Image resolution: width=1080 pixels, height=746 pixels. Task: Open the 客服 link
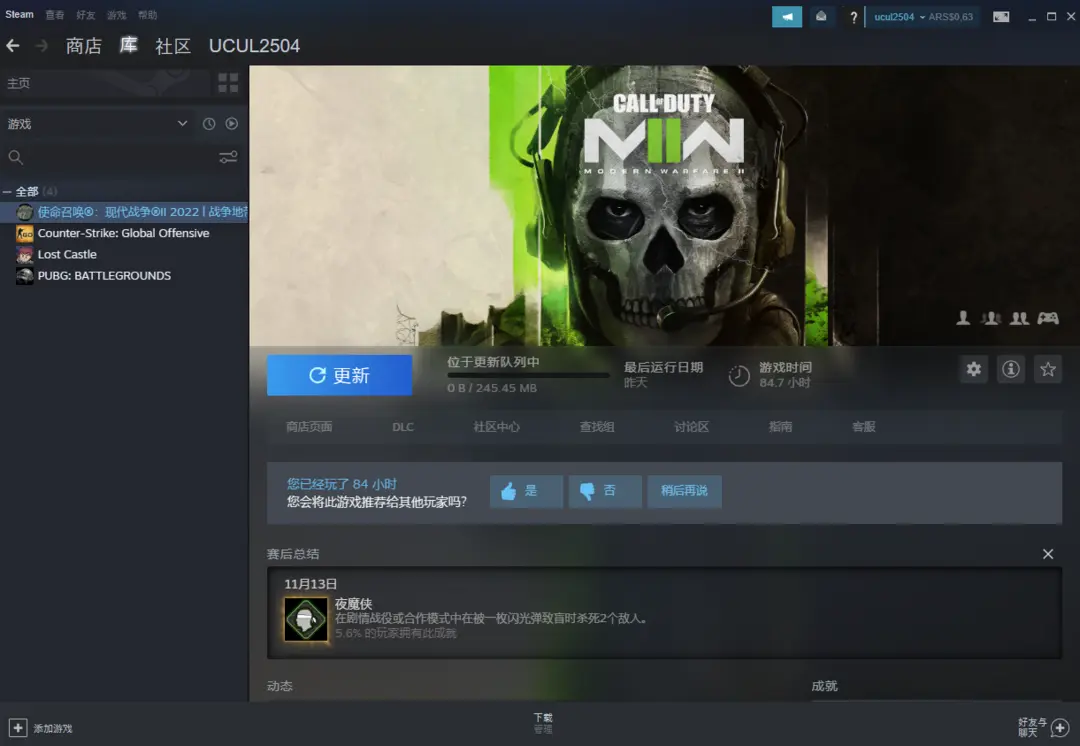click(x=864, y=427)
